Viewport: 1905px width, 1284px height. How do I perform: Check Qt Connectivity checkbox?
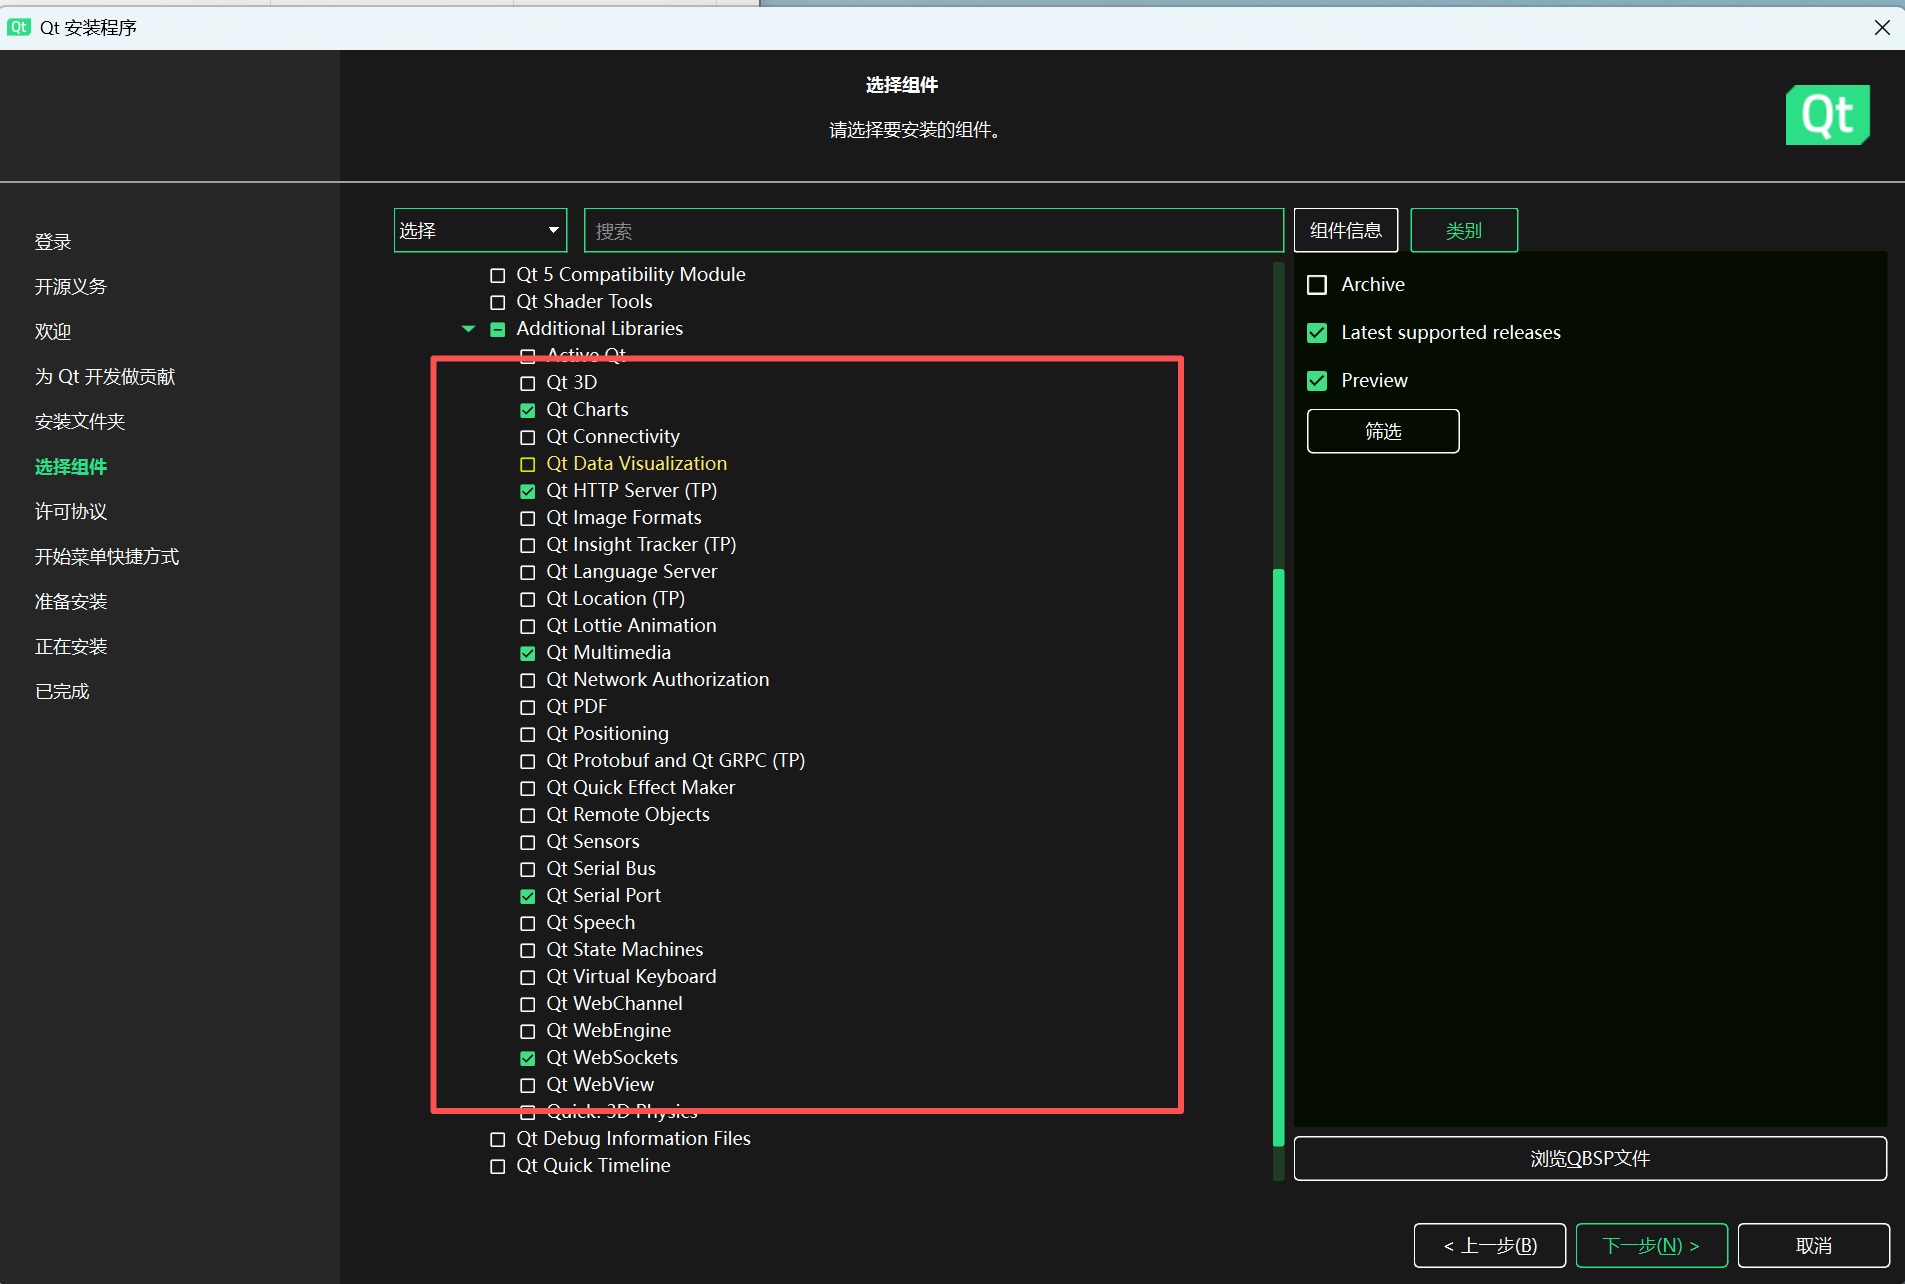point(527,437)
